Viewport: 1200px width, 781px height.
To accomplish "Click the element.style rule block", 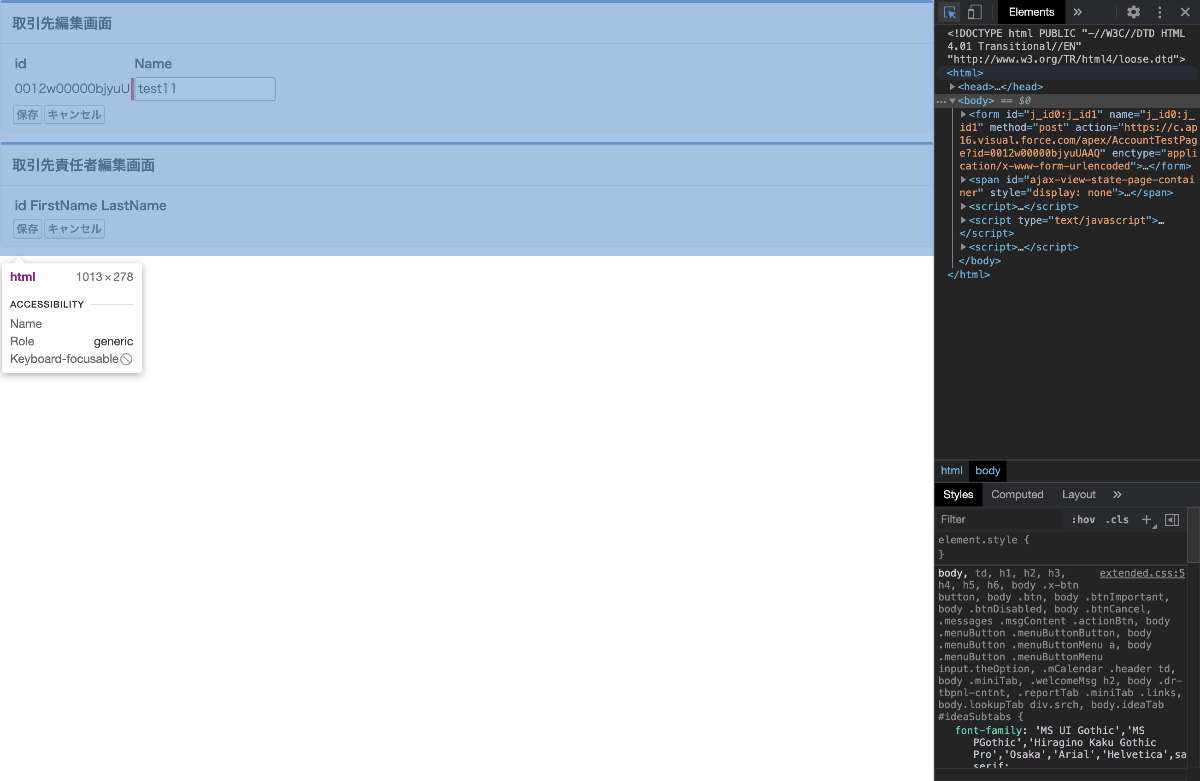I will [x=1061, y=547].
